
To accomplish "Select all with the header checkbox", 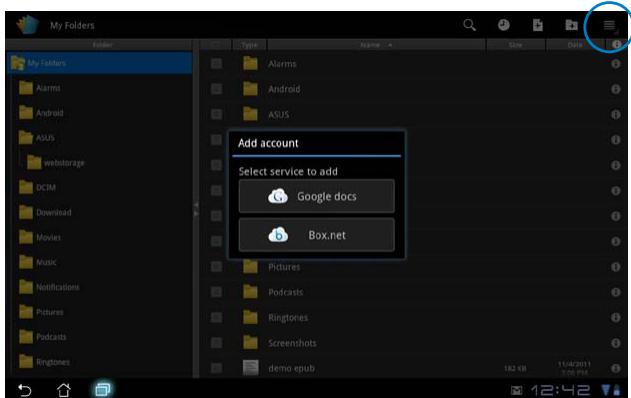I will (x=216, y=45).
